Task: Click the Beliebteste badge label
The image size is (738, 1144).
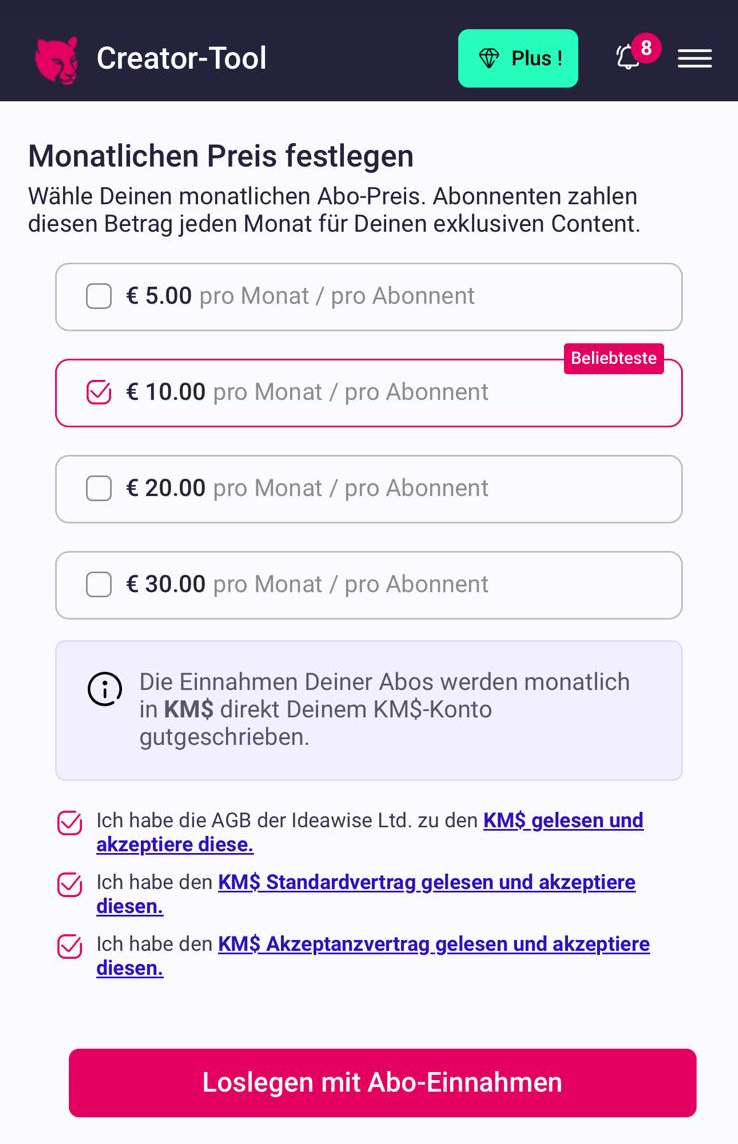Action: (613, 358)
